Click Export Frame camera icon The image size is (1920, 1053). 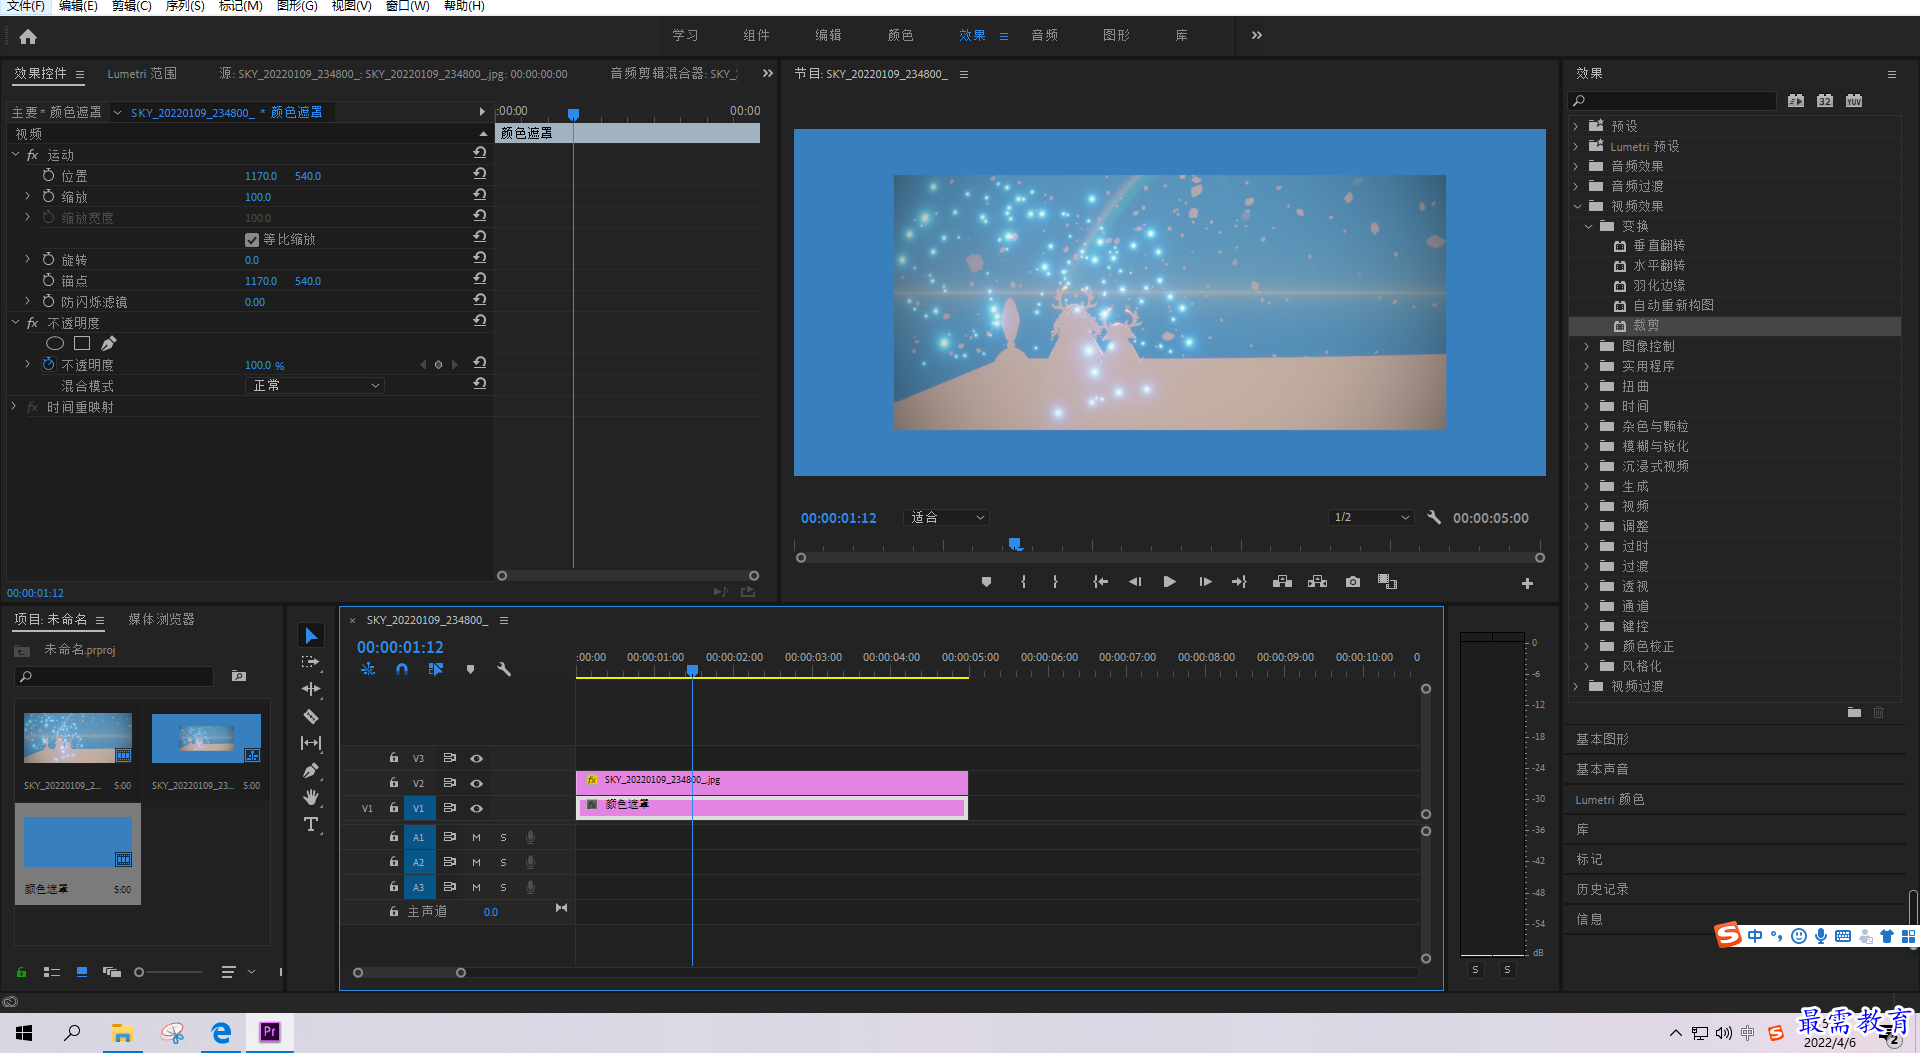1353,582
